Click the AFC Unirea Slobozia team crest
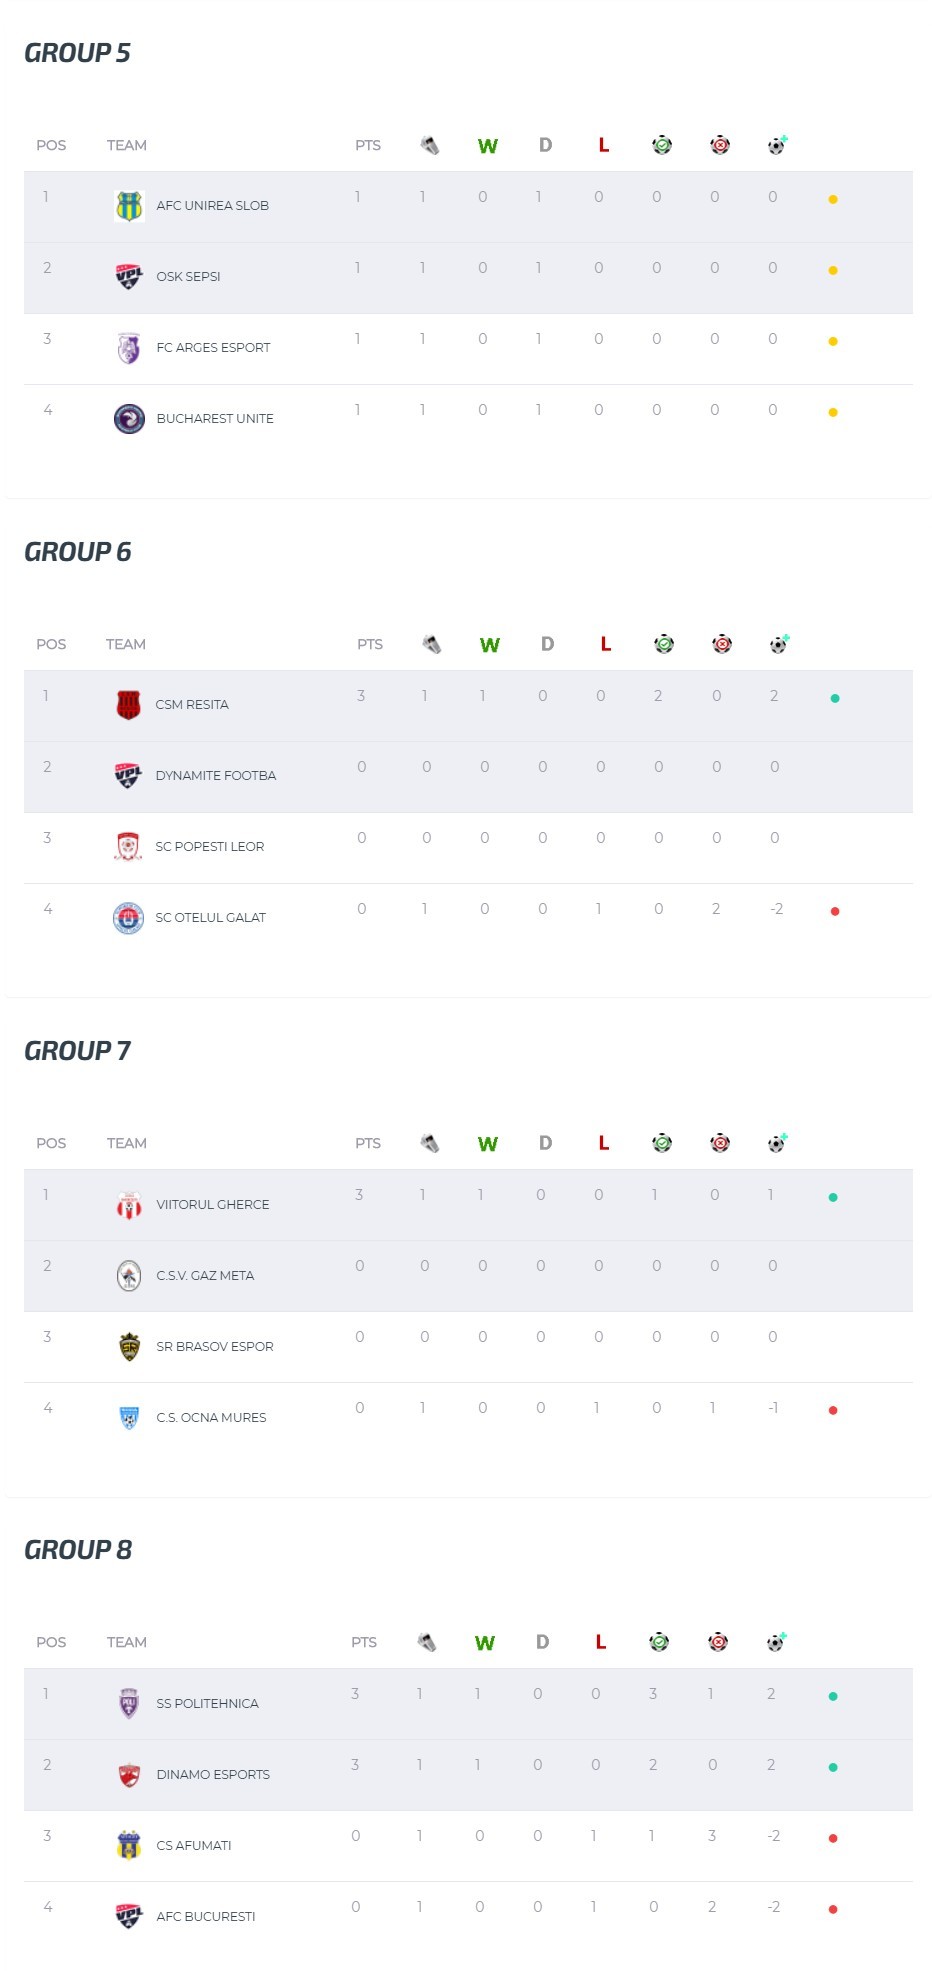This screenshot has width=932, height=1971. (x=129, y=206)
